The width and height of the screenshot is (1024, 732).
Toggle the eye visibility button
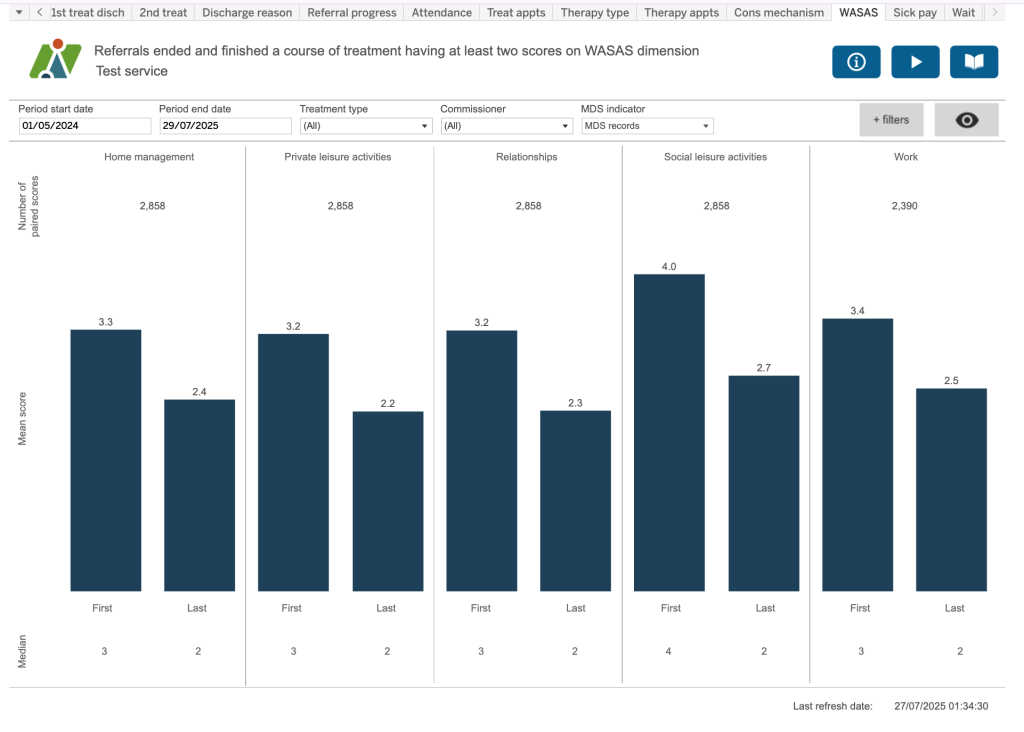click(966, 120)
